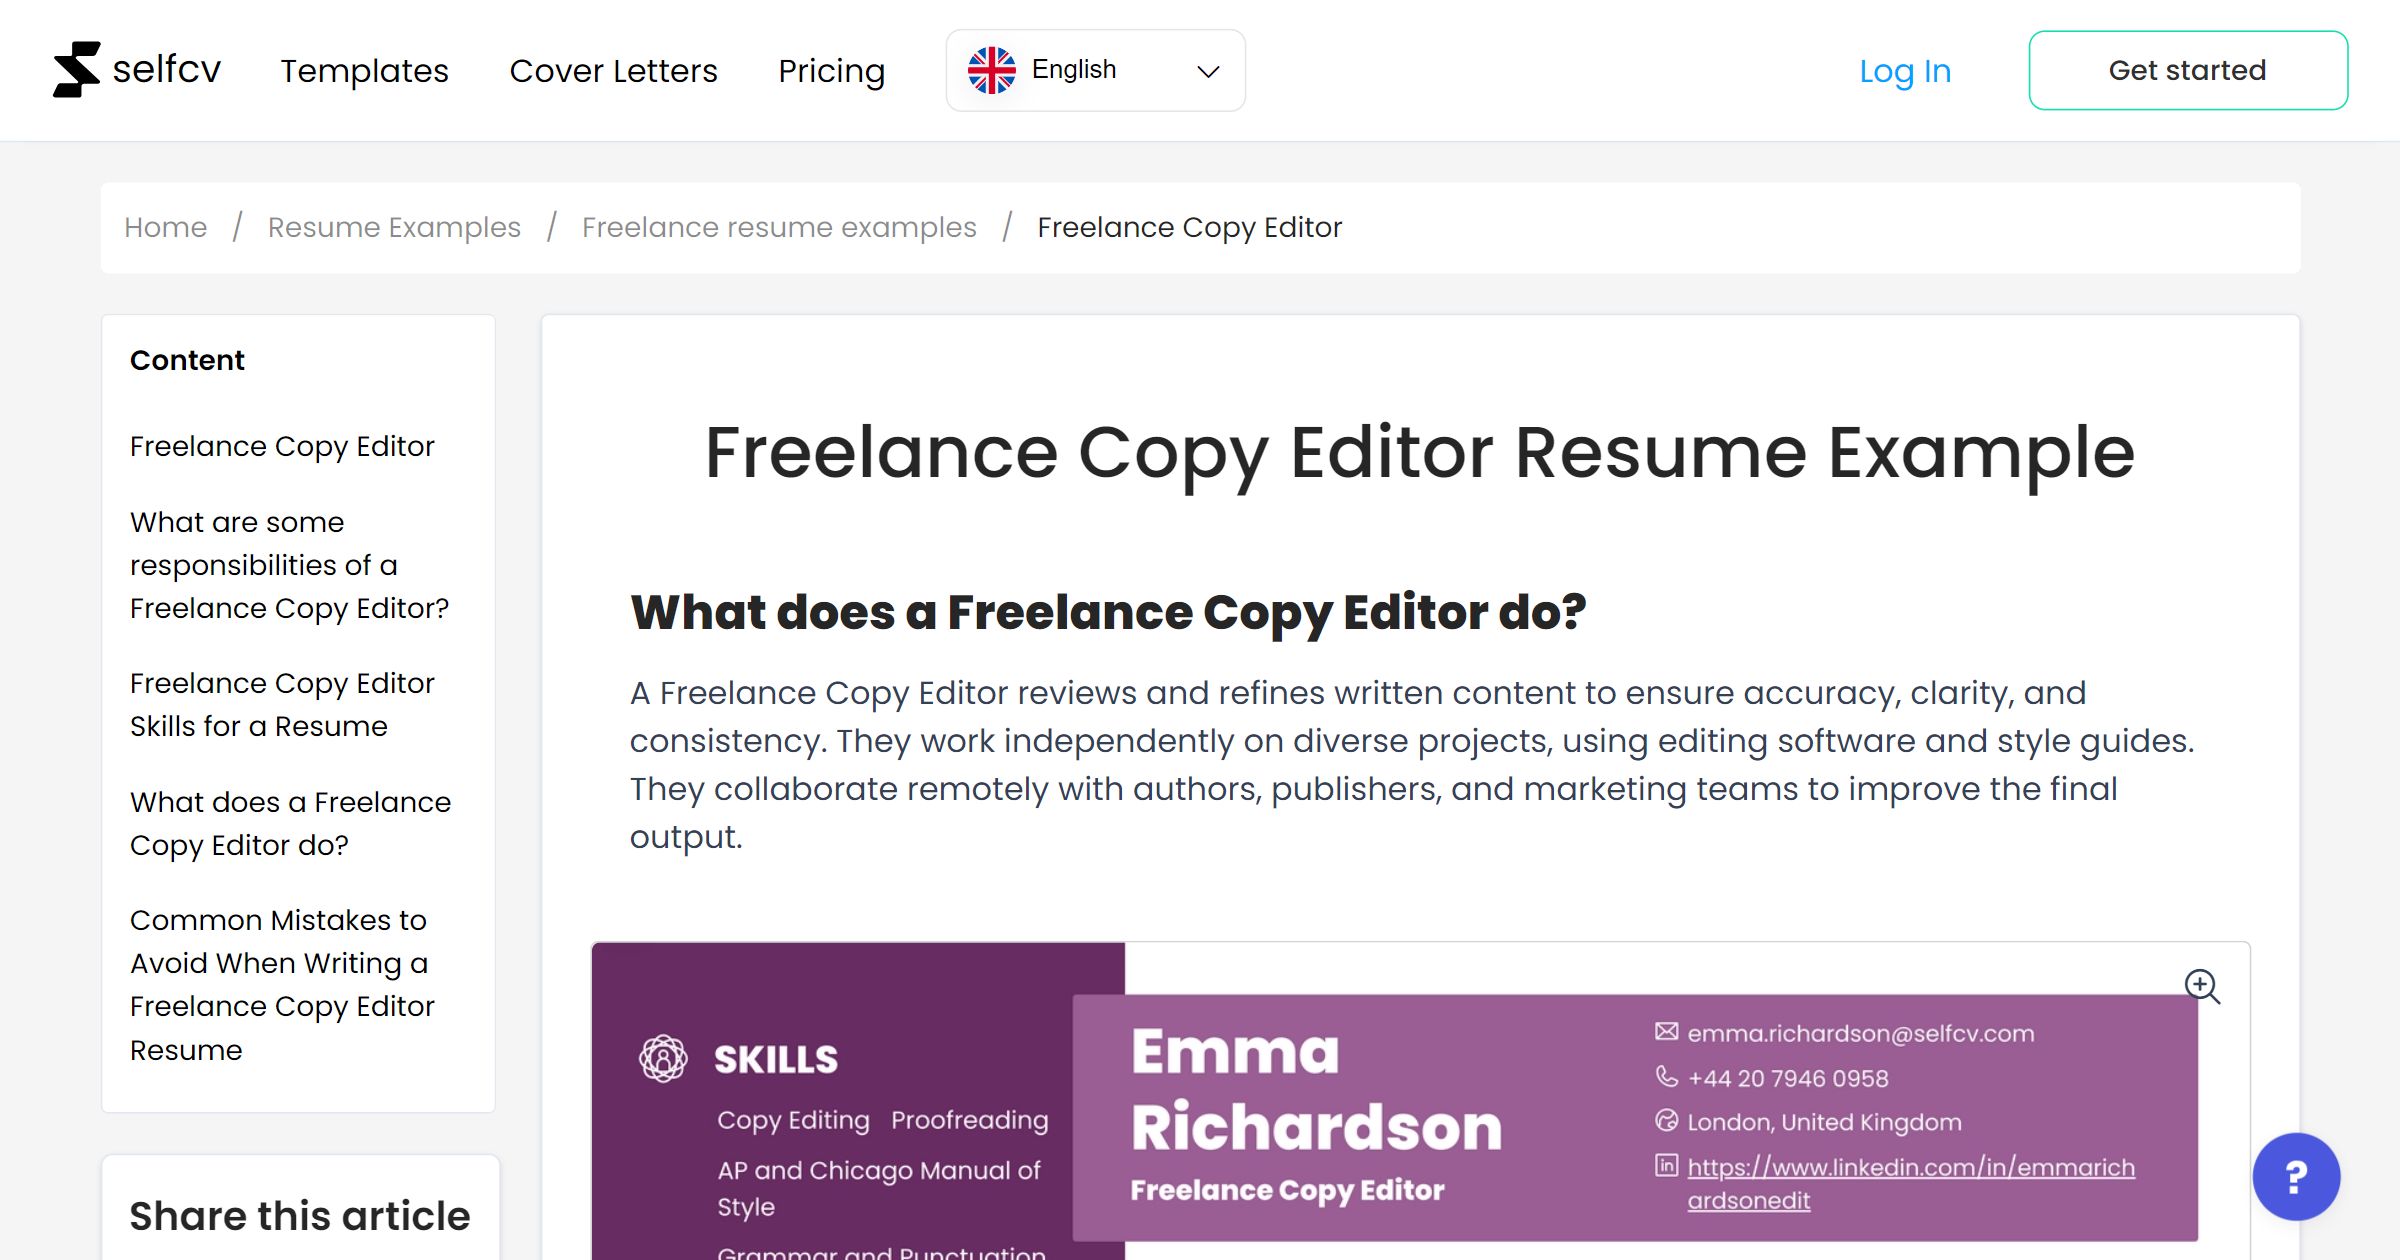Screen dimensions: 2400x1260
Task: Click AP and Chicago Manual of Style skill
Action: [879, 1188]
